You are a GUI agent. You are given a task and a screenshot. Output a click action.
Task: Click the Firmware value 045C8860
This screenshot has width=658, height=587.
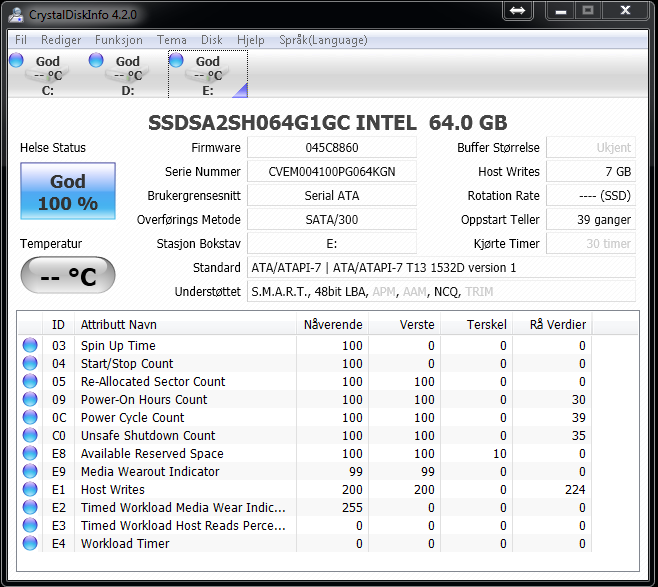332,148
